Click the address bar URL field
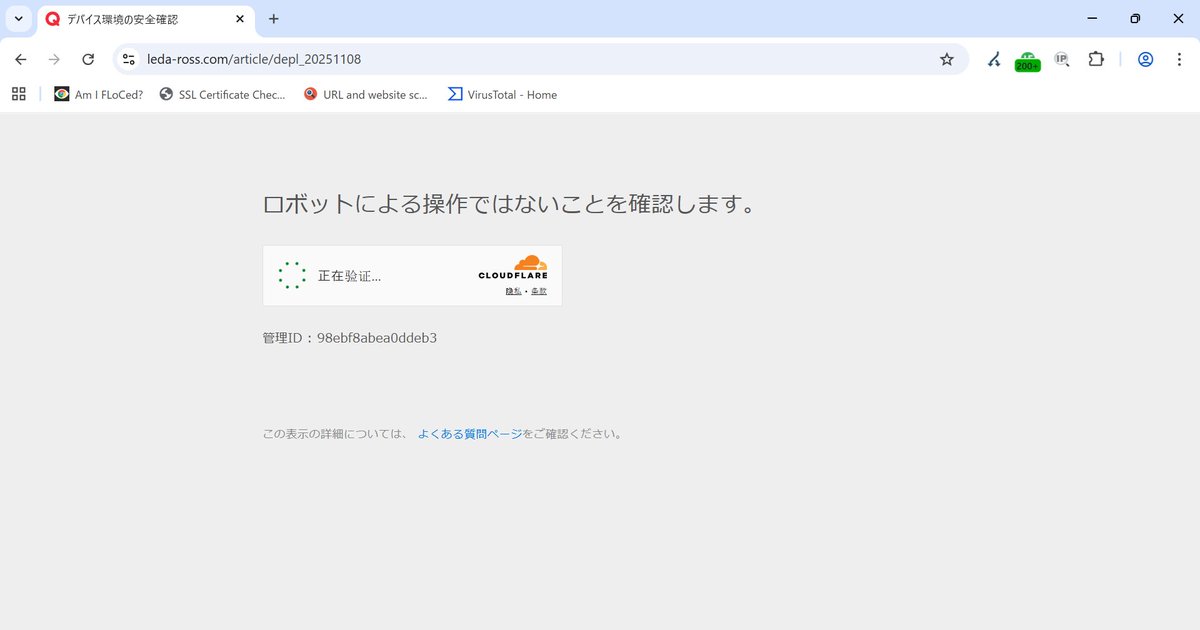Viewport: 1200px width, 630px height. click(x=540, y=59)
